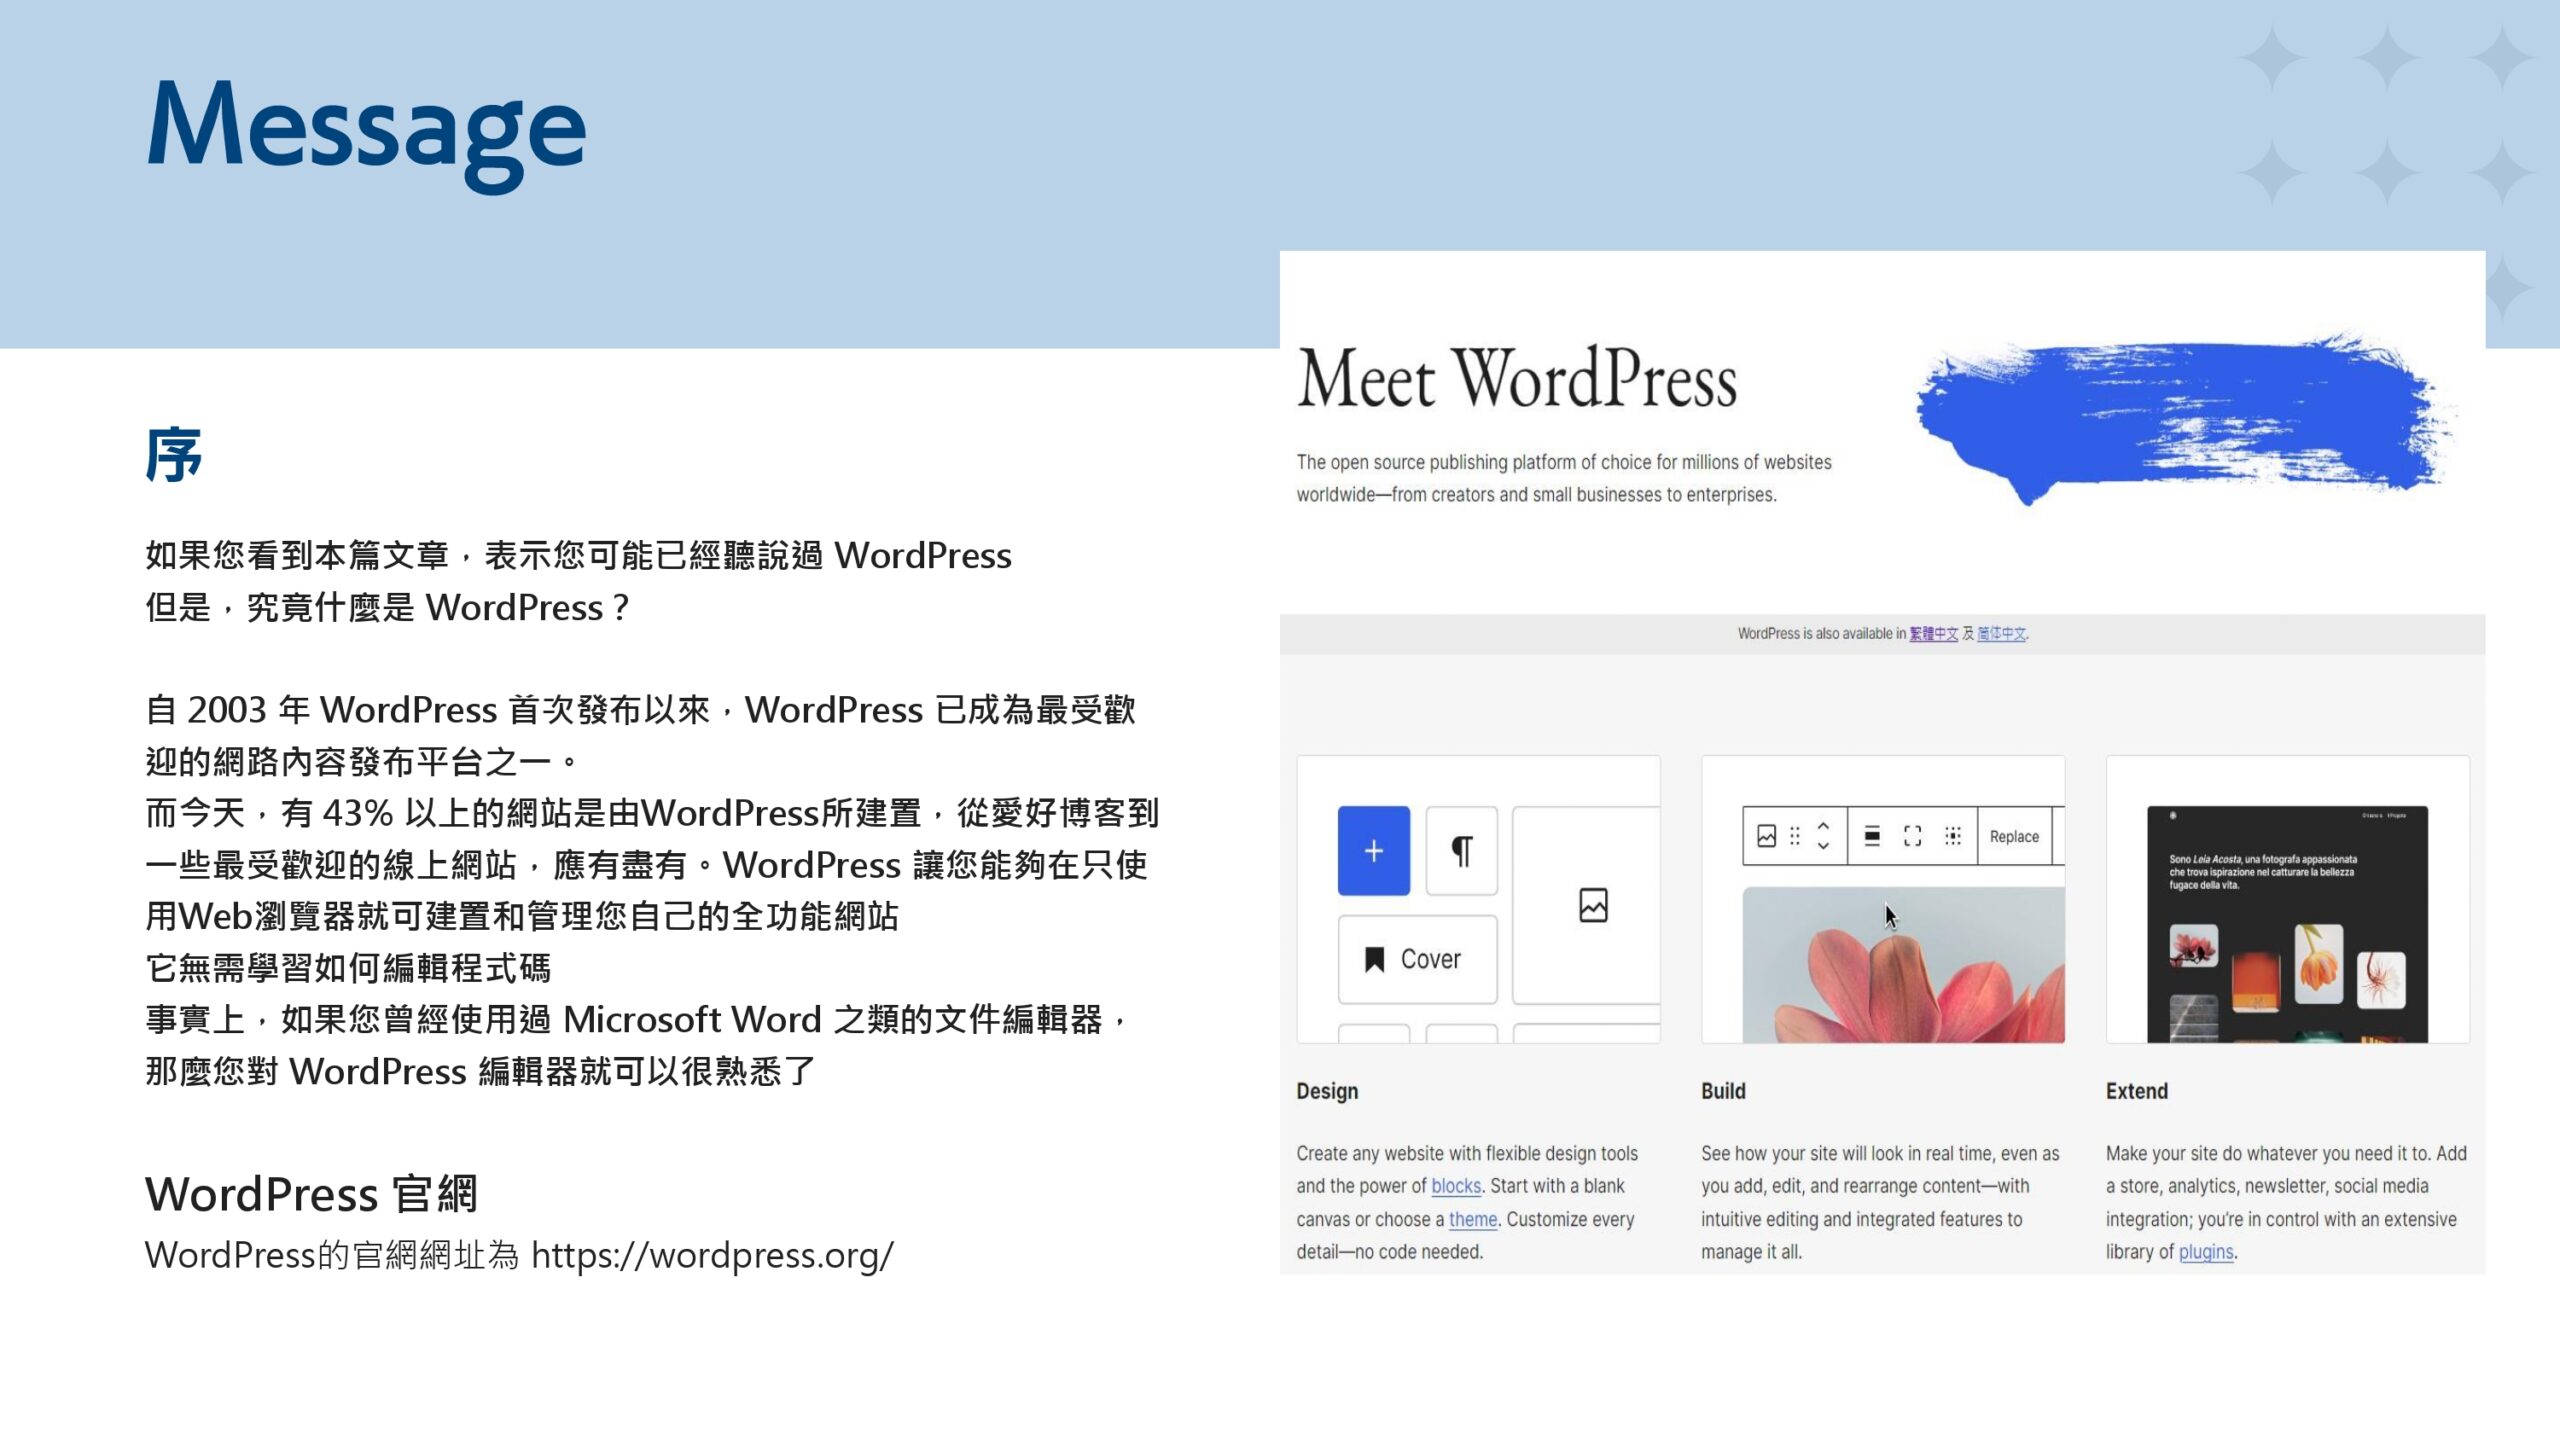Click 'The open source publishing platform' tagline

click(1564, 478)
